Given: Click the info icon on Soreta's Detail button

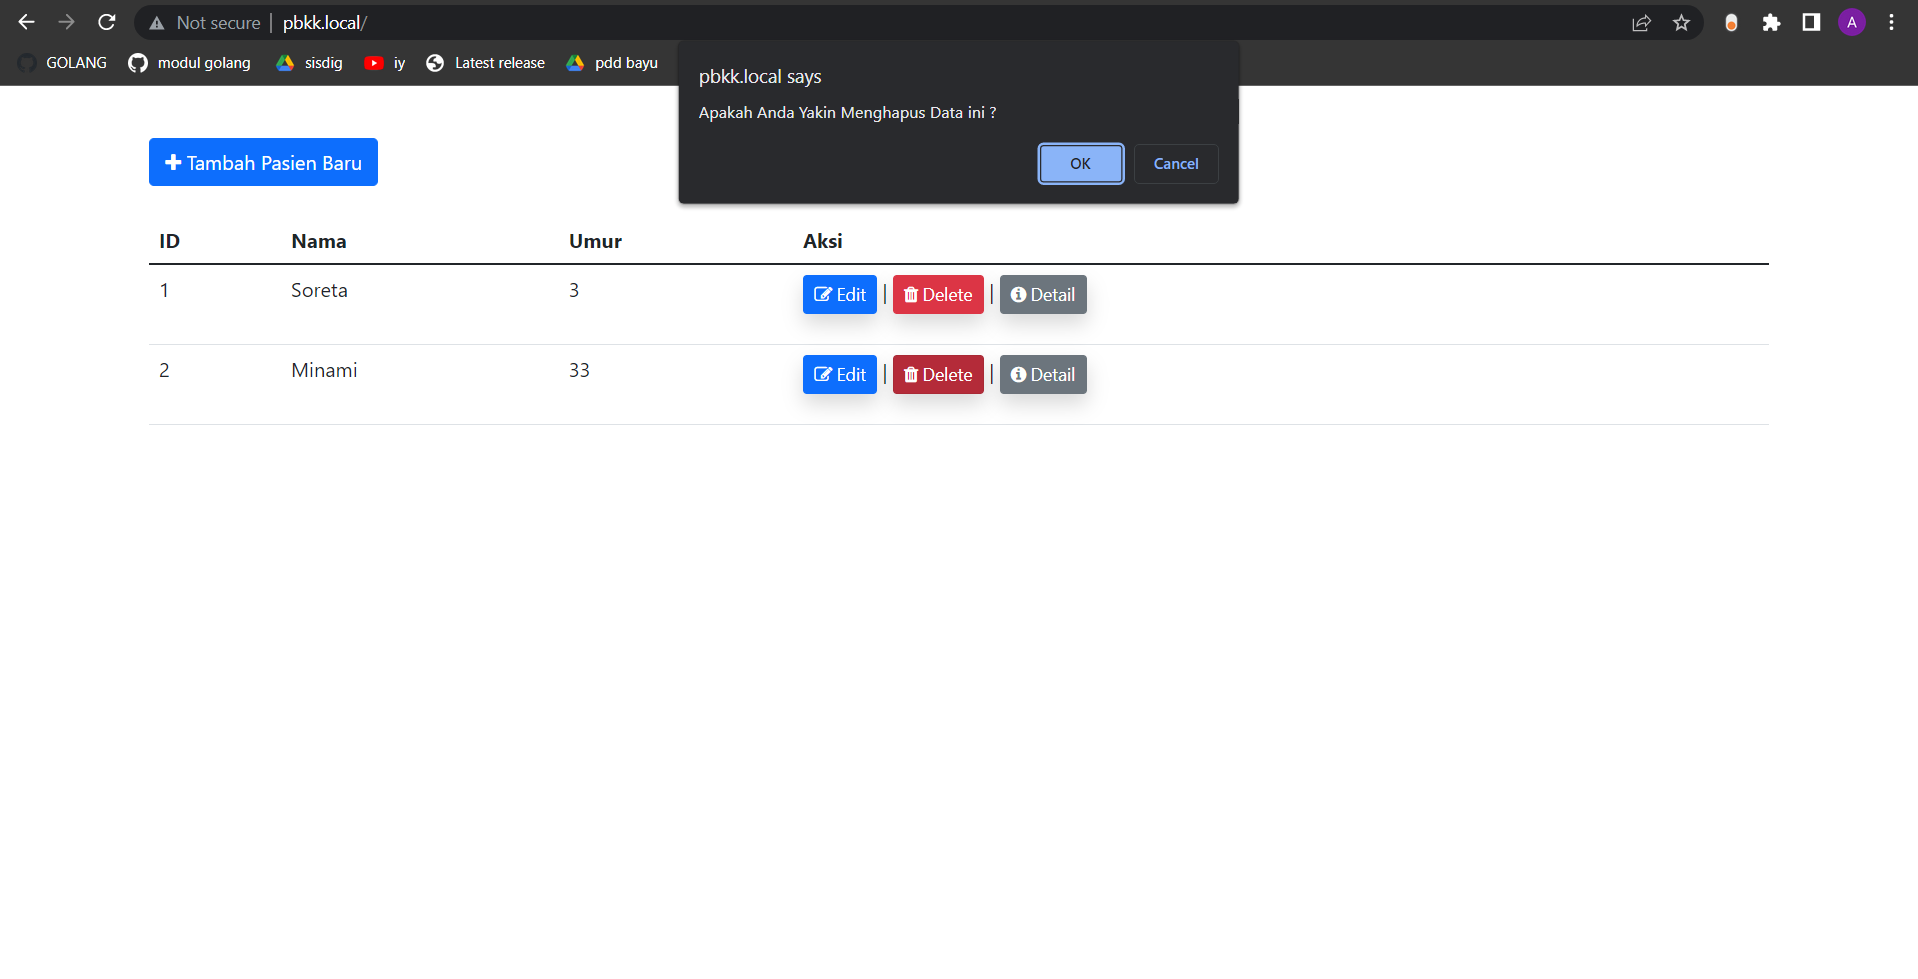Looking at the screenshot, I should coord(1018,294).
